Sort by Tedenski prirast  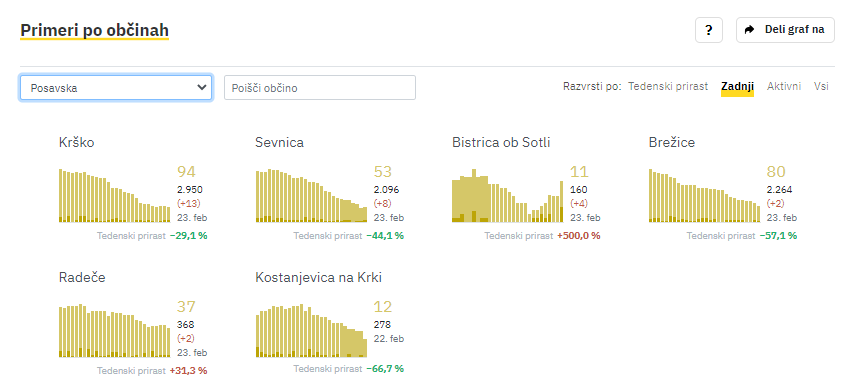pyautogui.click(x=668, y=86)
